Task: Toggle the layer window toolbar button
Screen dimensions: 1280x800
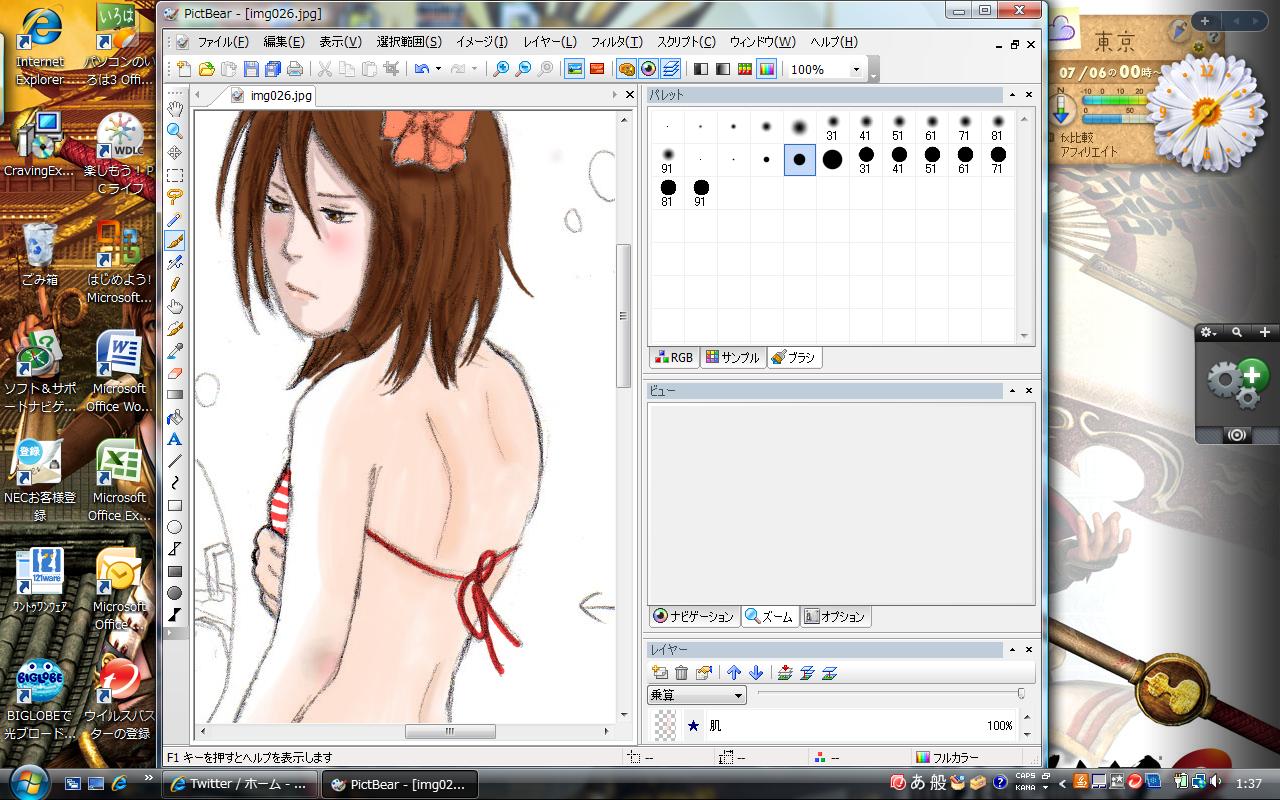Action: (671, 69)
